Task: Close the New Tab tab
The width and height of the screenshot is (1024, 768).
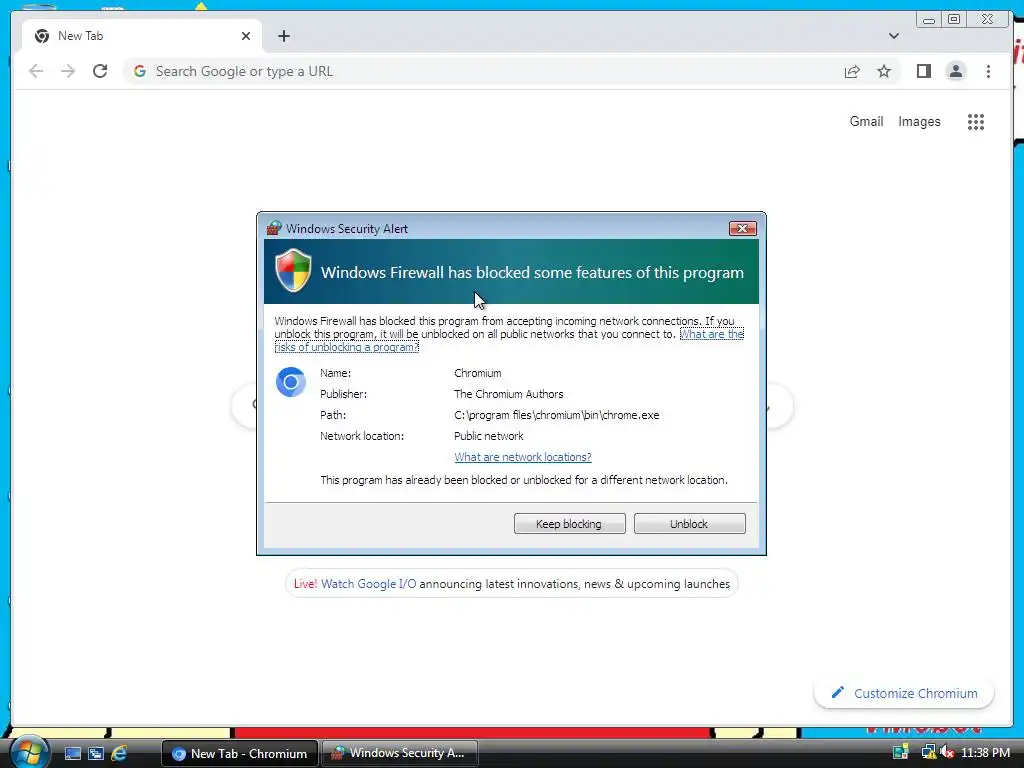Action: coord(246,36)
